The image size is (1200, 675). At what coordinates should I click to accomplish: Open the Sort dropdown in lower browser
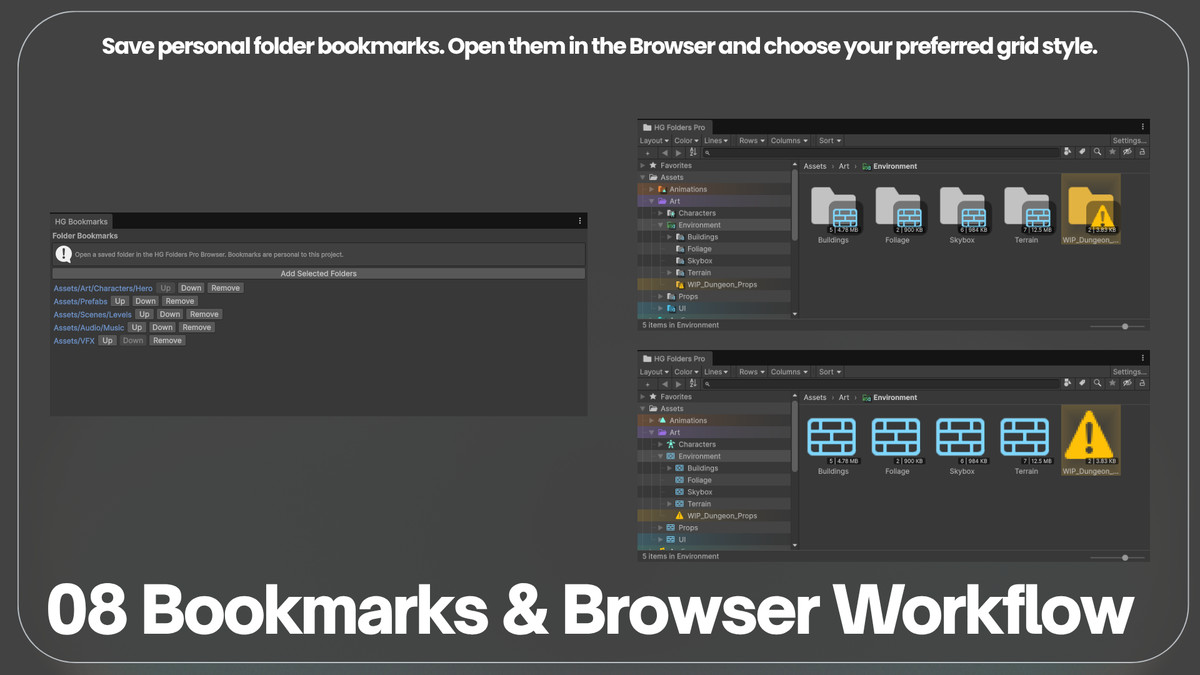click(830, 372)
